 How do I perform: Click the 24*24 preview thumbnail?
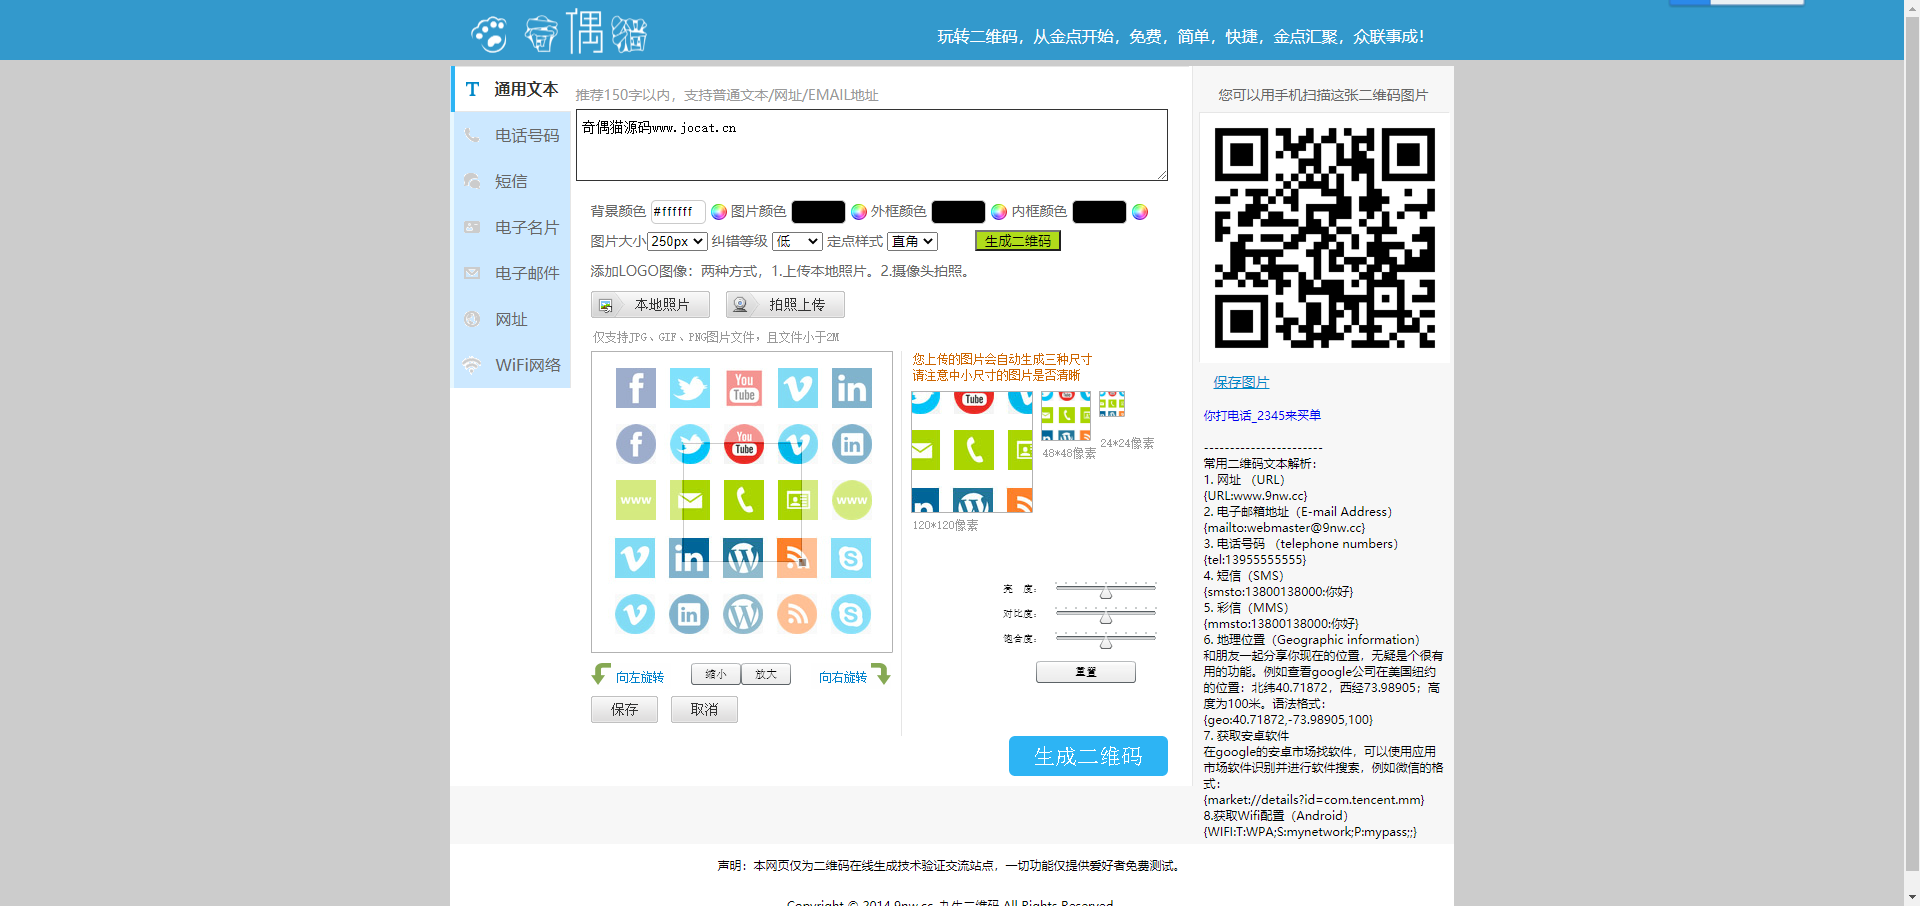[1112, 404]
